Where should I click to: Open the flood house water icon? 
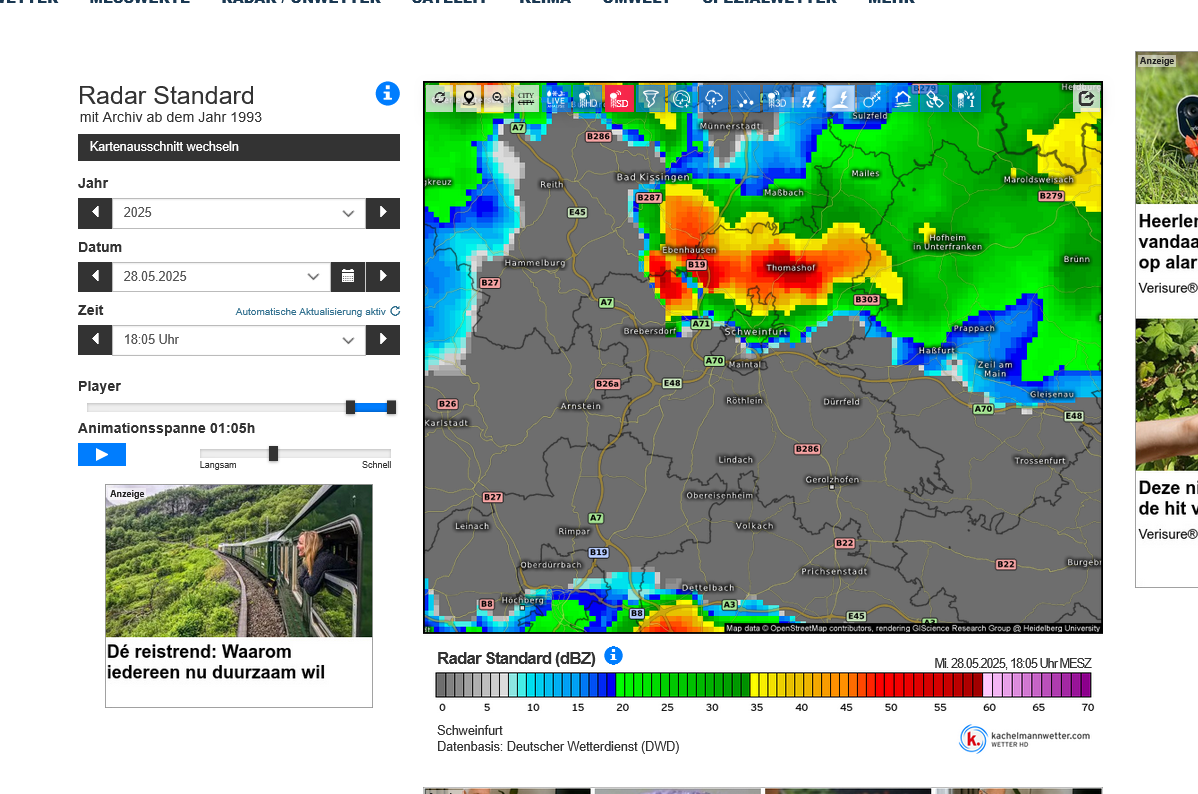point(902,98)
